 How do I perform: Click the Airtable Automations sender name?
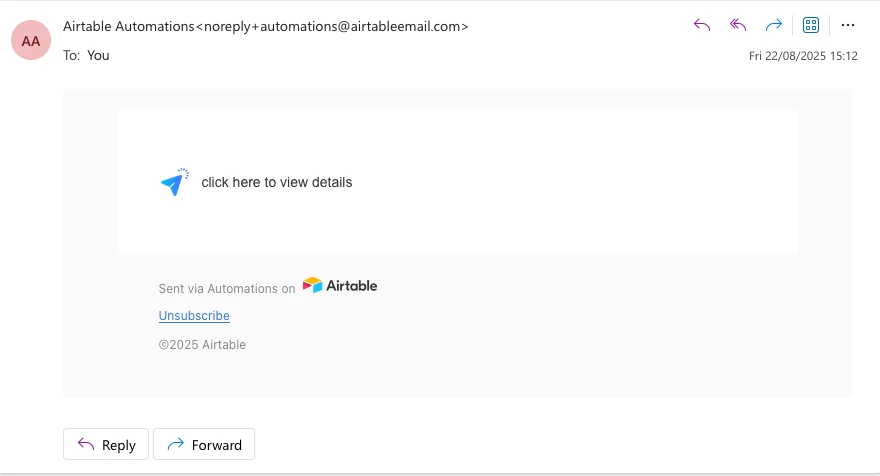pyautogui.click(x=129, y=26)
